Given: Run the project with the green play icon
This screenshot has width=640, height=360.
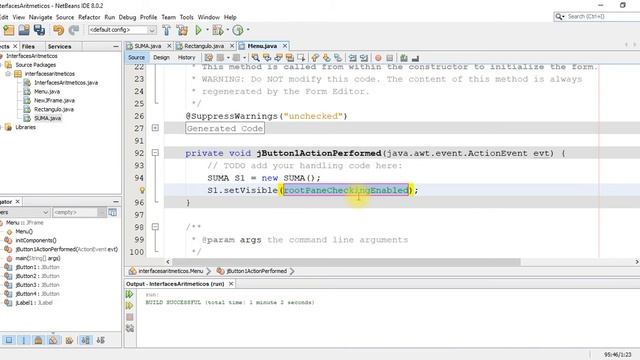Looking at the screenshot, I should (198, 30).
